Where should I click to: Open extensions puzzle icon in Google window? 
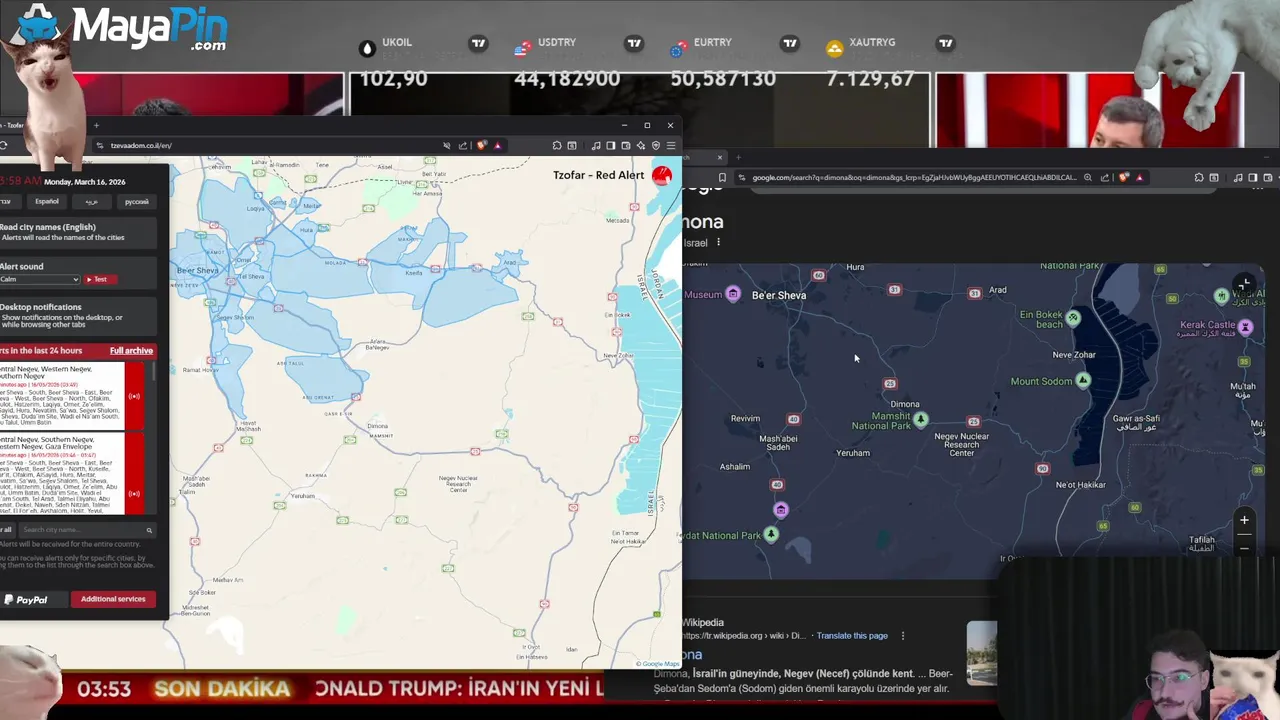1199,177
